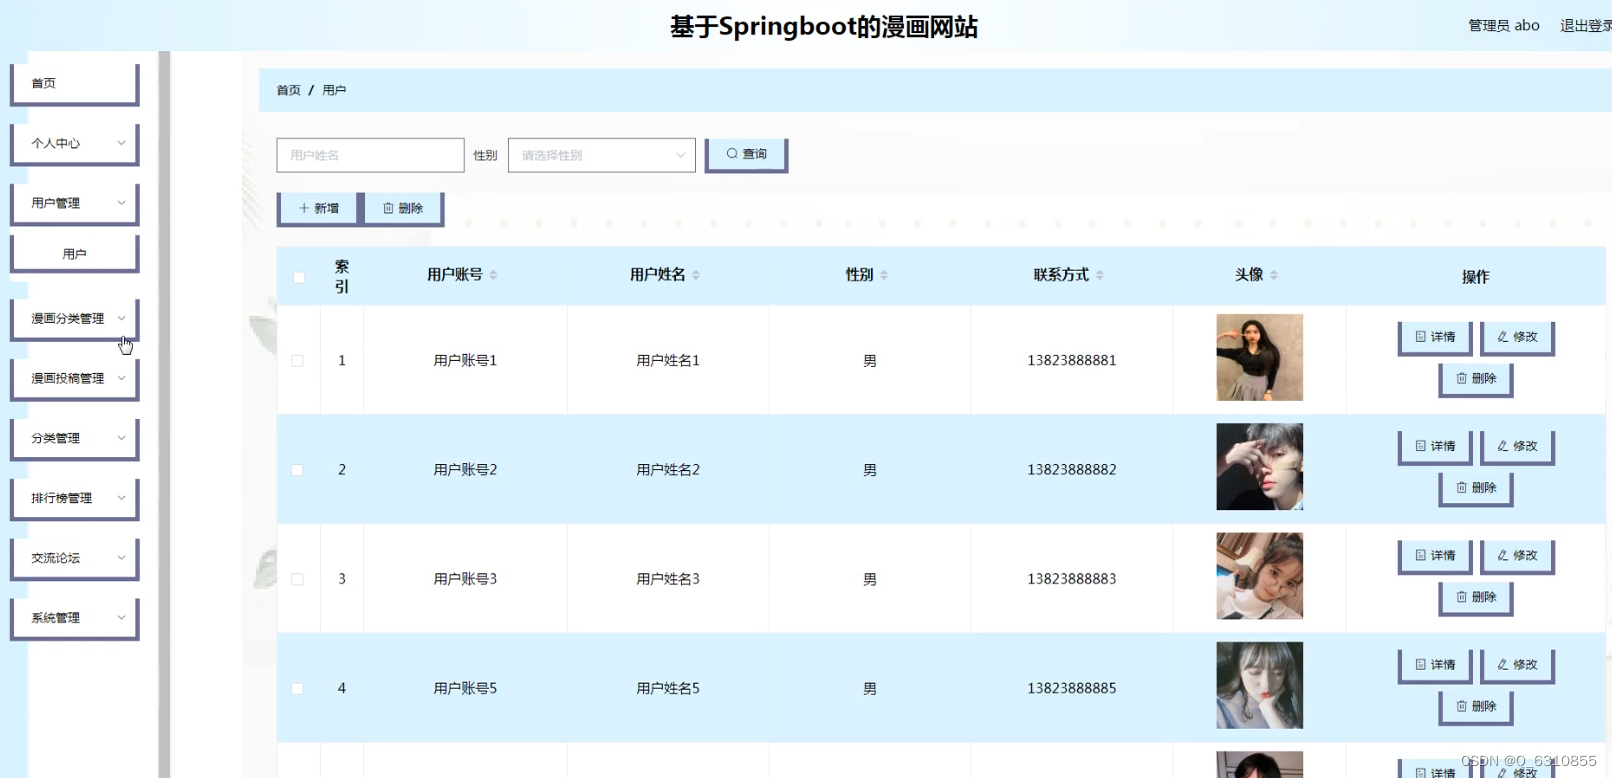Click the sidebar vertical scrollbar
This screenshot has width=1612, height=778.
tap(164, 414)
